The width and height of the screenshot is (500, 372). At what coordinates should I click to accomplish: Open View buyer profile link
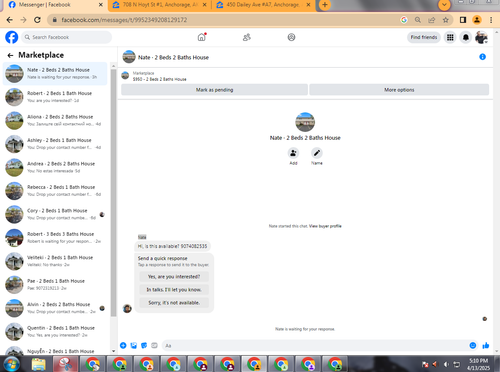[x=325, y=226]
